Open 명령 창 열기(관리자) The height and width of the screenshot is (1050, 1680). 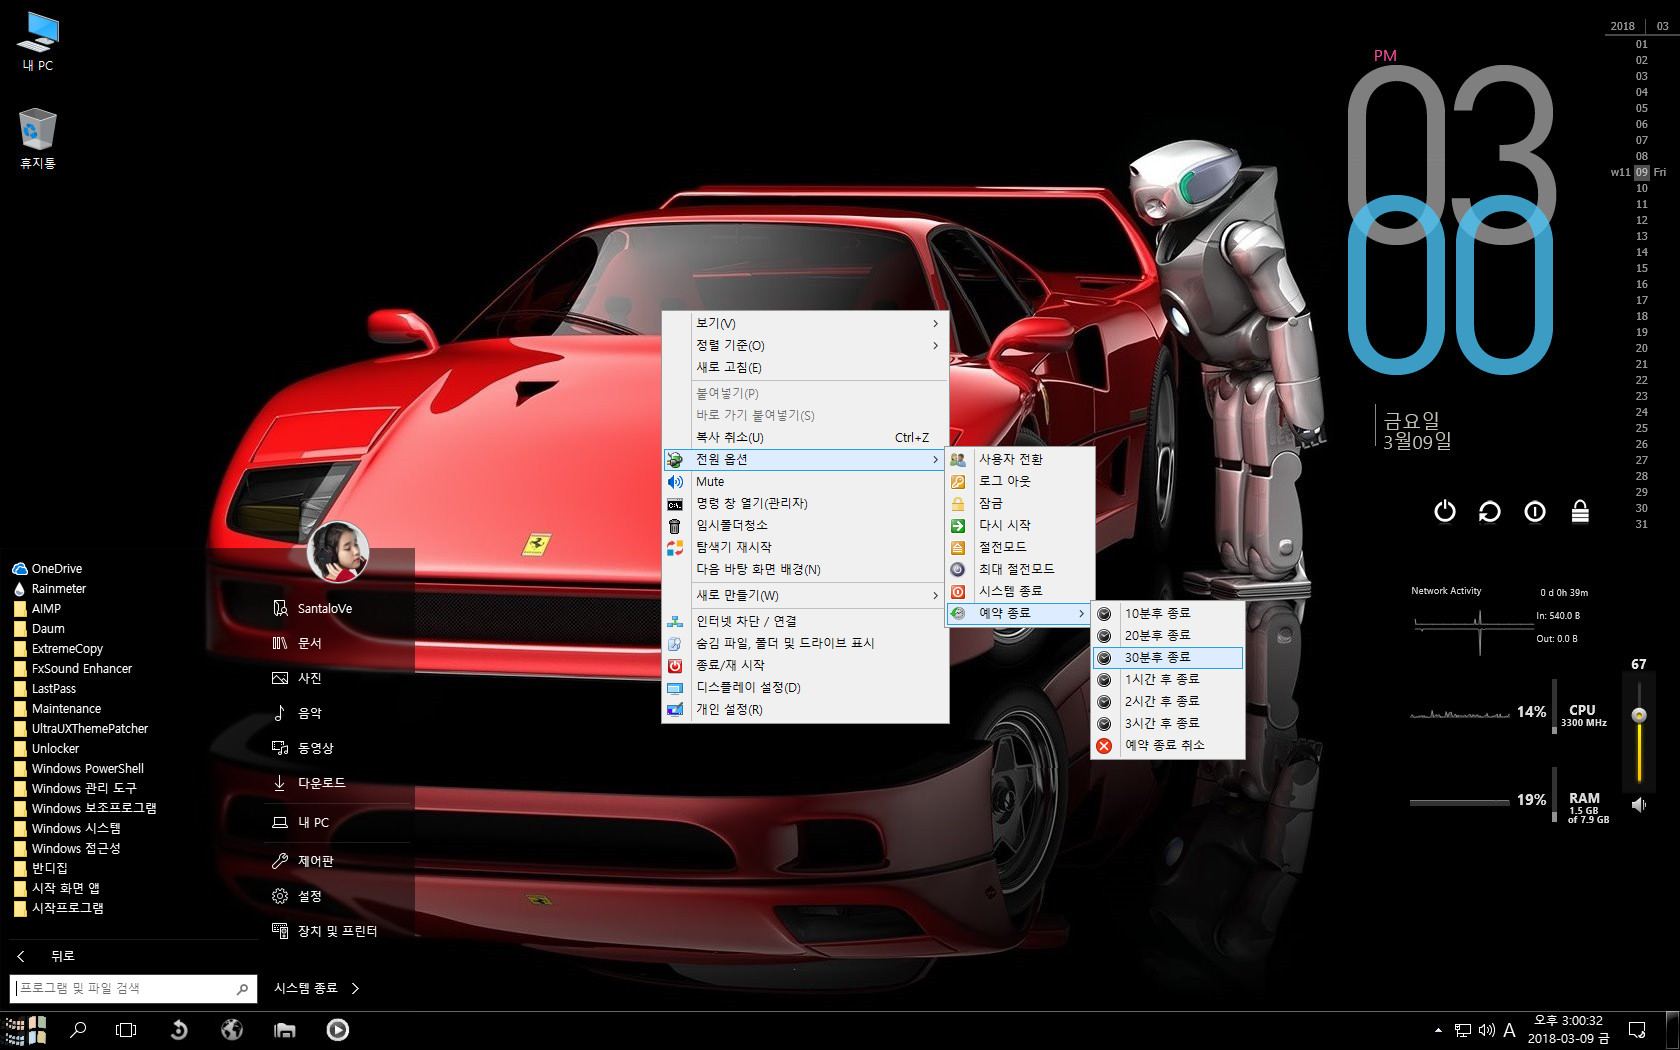tap(805, 503)
